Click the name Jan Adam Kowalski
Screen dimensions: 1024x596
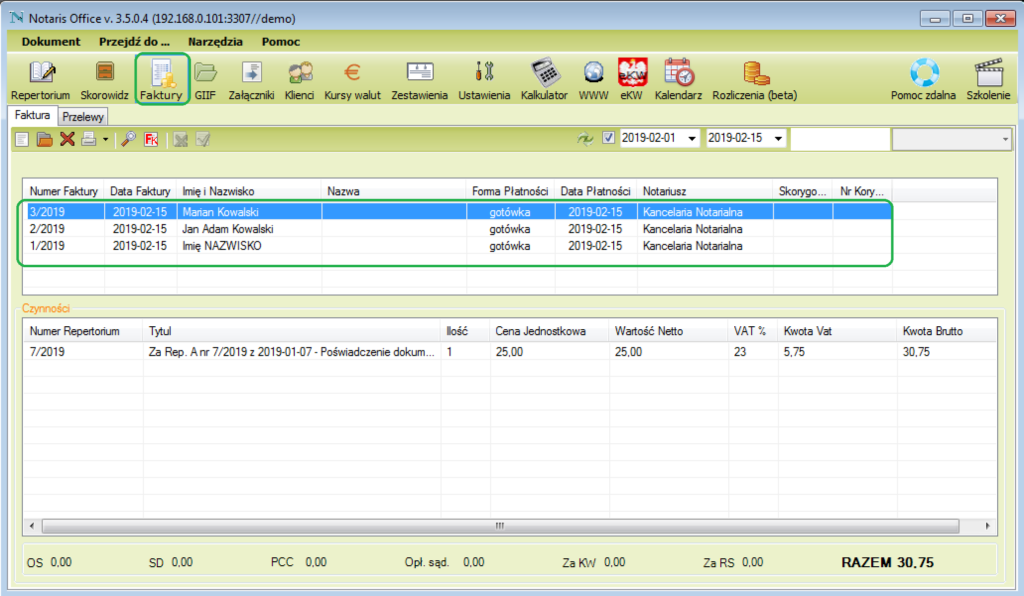[x=227, y=229]
